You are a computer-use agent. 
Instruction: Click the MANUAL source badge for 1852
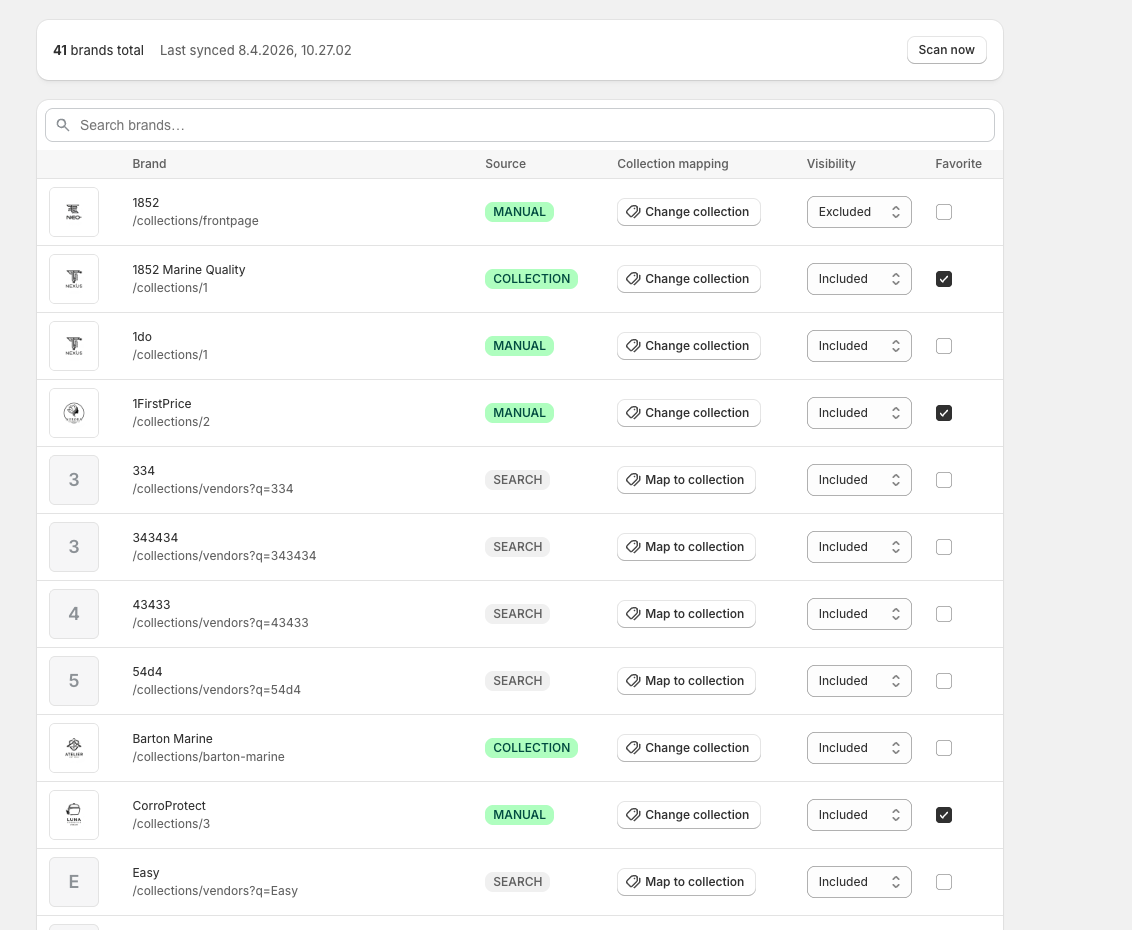(519, 212)
